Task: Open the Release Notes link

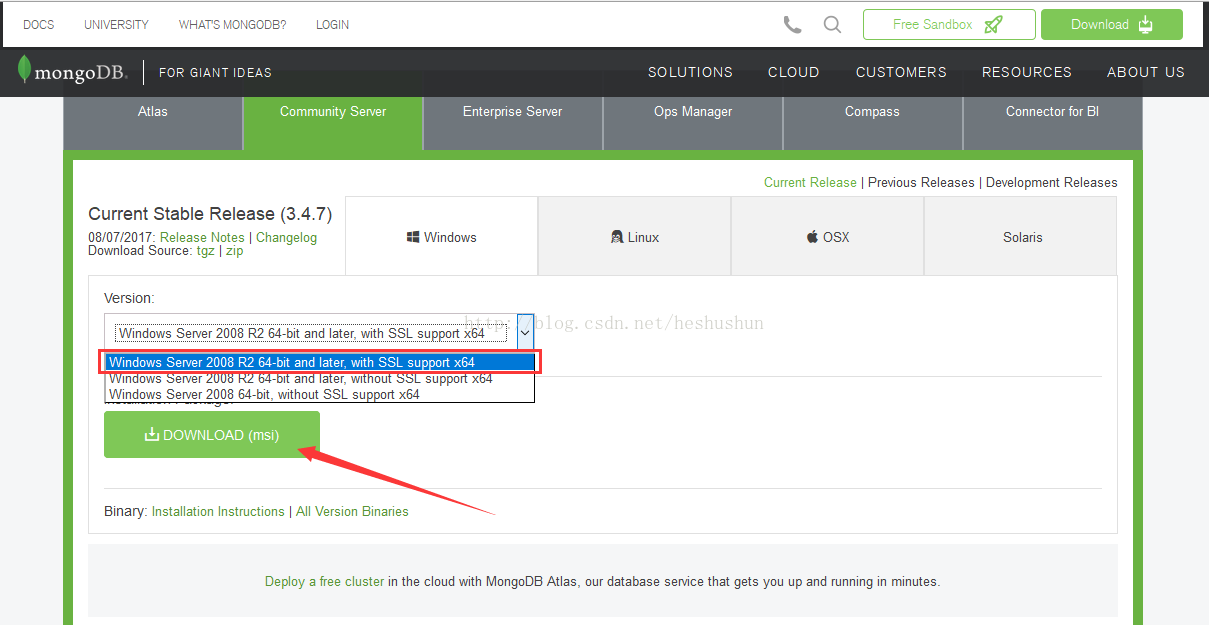Action: [x=202, y=237]
